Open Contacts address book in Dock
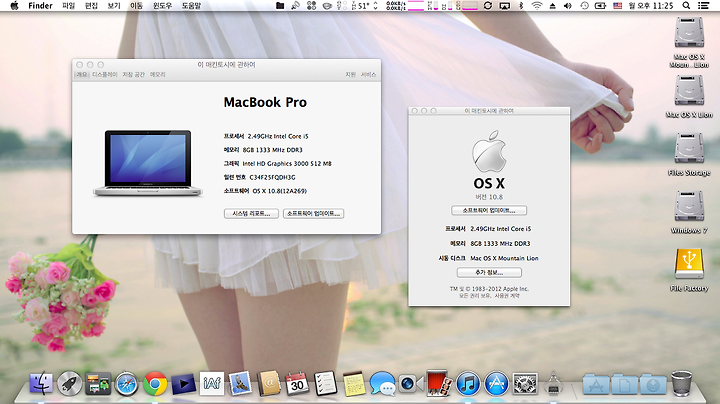 point(269,383)
